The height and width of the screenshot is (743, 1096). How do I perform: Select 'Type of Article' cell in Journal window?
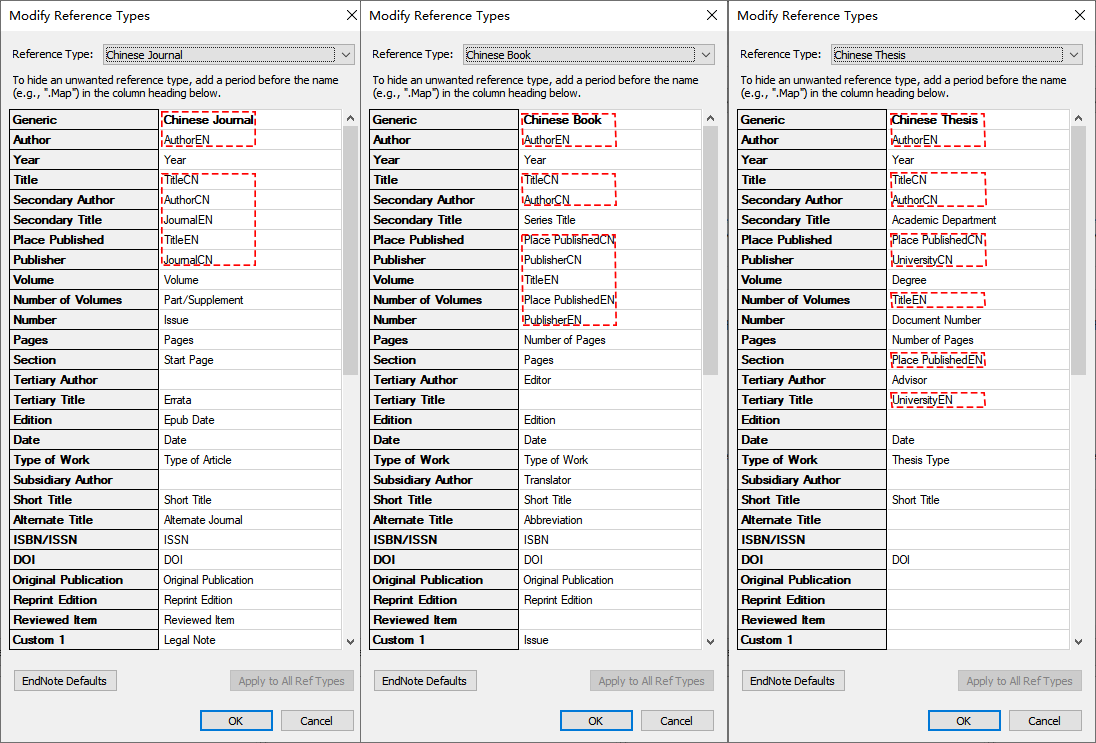(x=250, y=460)
